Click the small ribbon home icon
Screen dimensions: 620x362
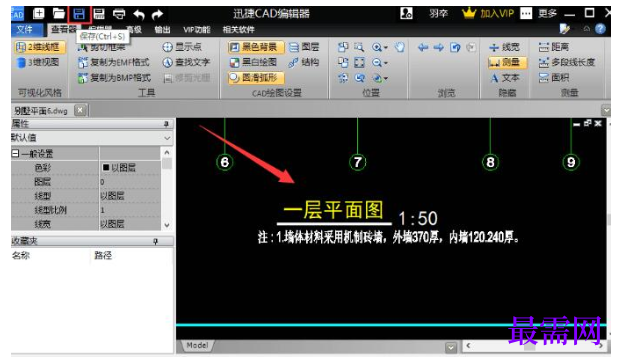point(586,28)
